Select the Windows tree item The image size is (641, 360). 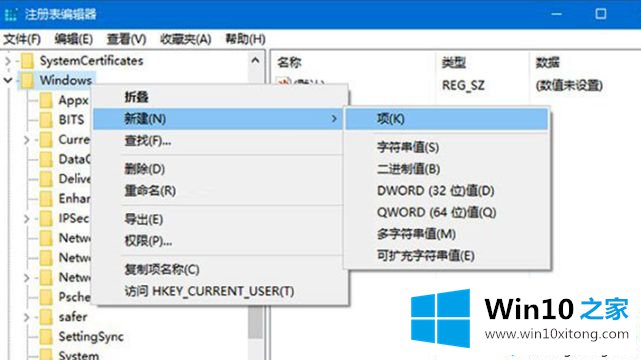pyautogui.click(x=65, y=80)
